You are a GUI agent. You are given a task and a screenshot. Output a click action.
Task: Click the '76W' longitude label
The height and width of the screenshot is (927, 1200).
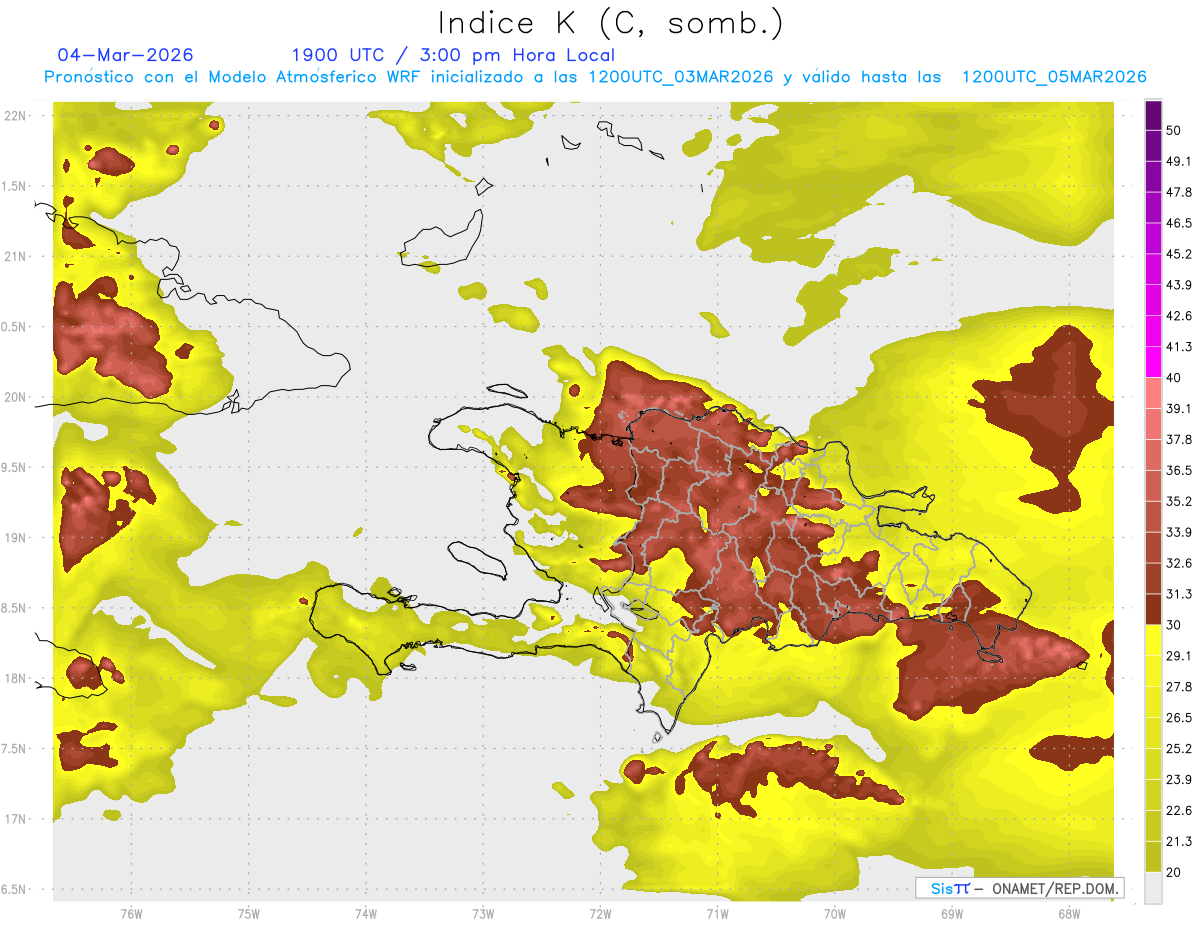(x=131, y=913)
